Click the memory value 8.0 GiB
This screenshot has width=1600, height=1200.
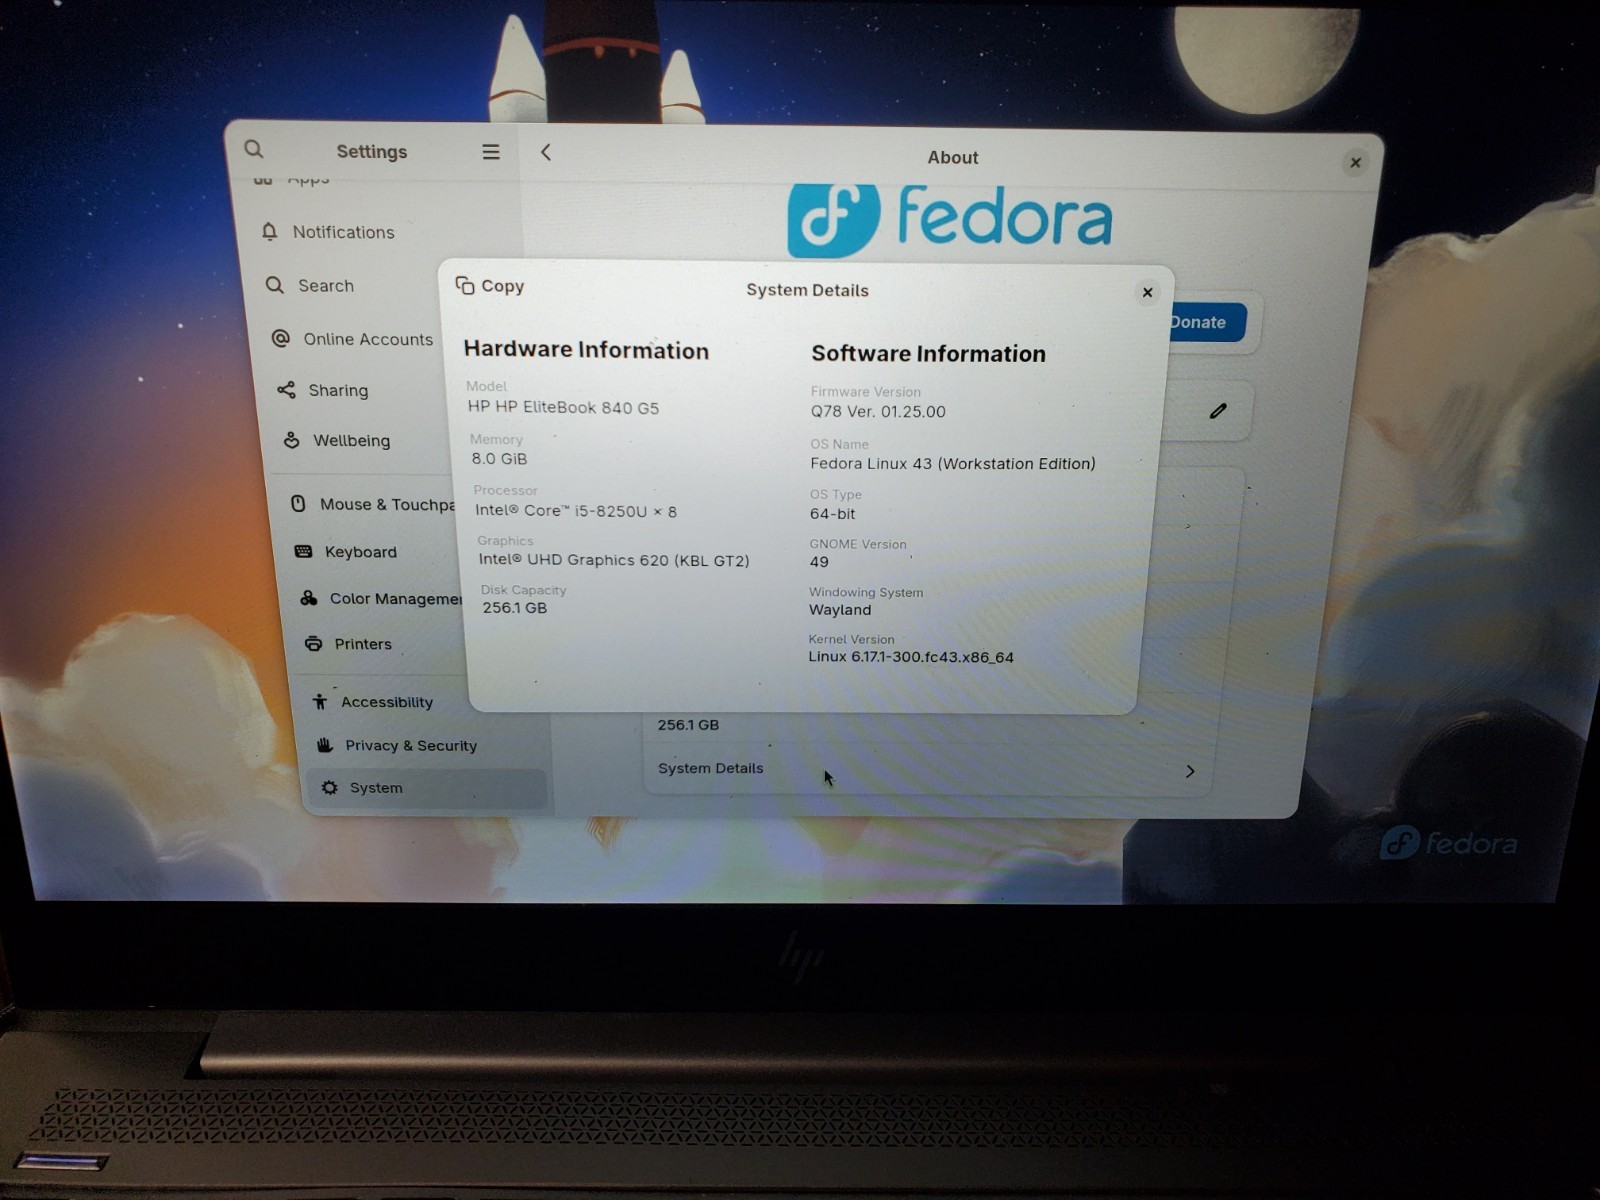coord(499,458)
